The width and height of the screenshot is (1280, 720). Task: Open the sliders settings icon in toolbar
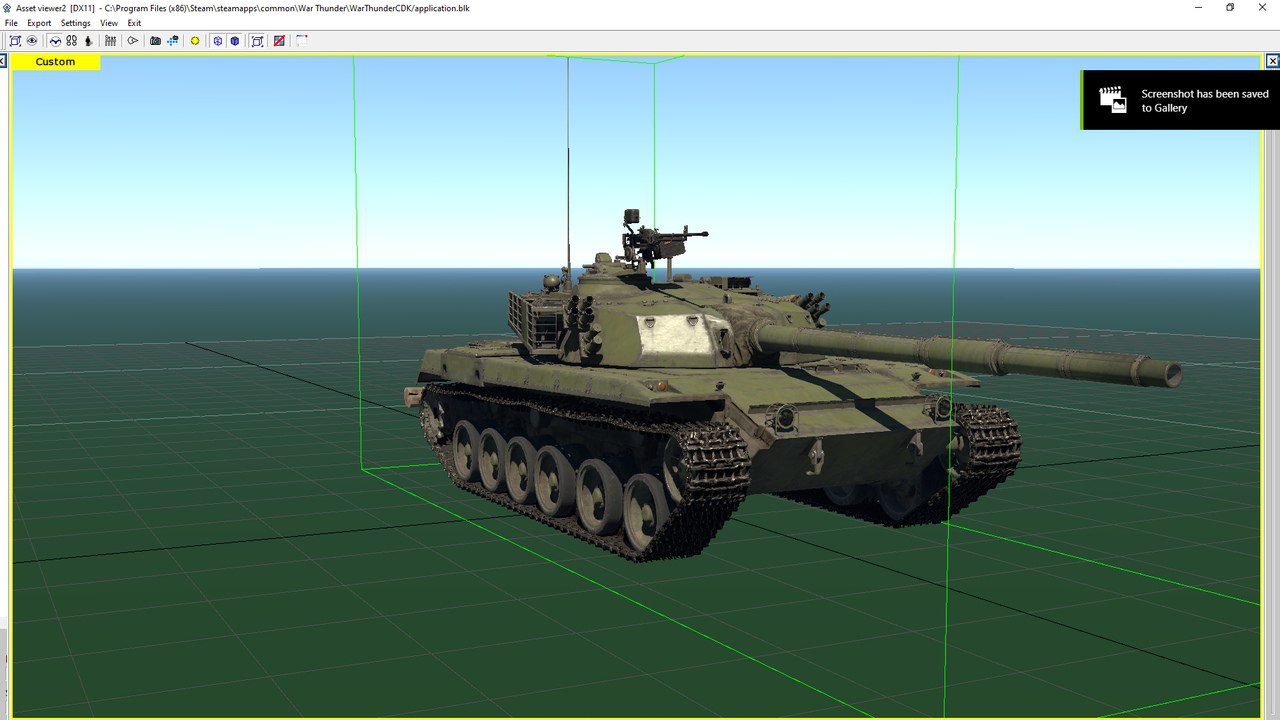pos(110,41)
